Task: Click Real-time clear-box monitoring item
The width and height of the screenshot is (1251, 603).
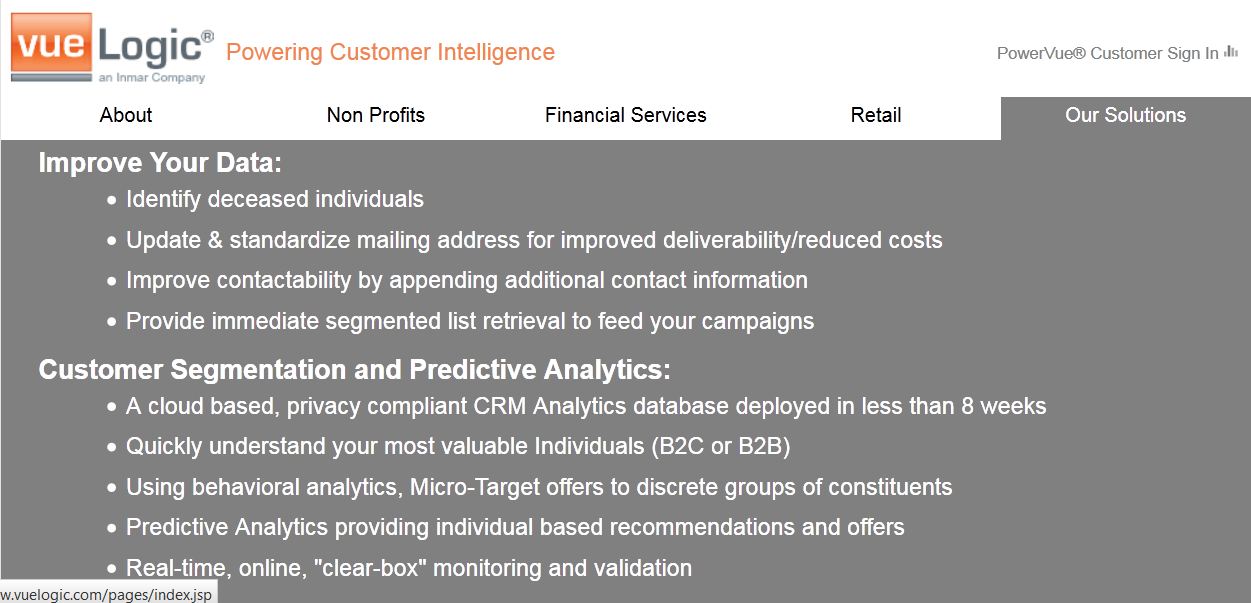Action: coord(409,568)
